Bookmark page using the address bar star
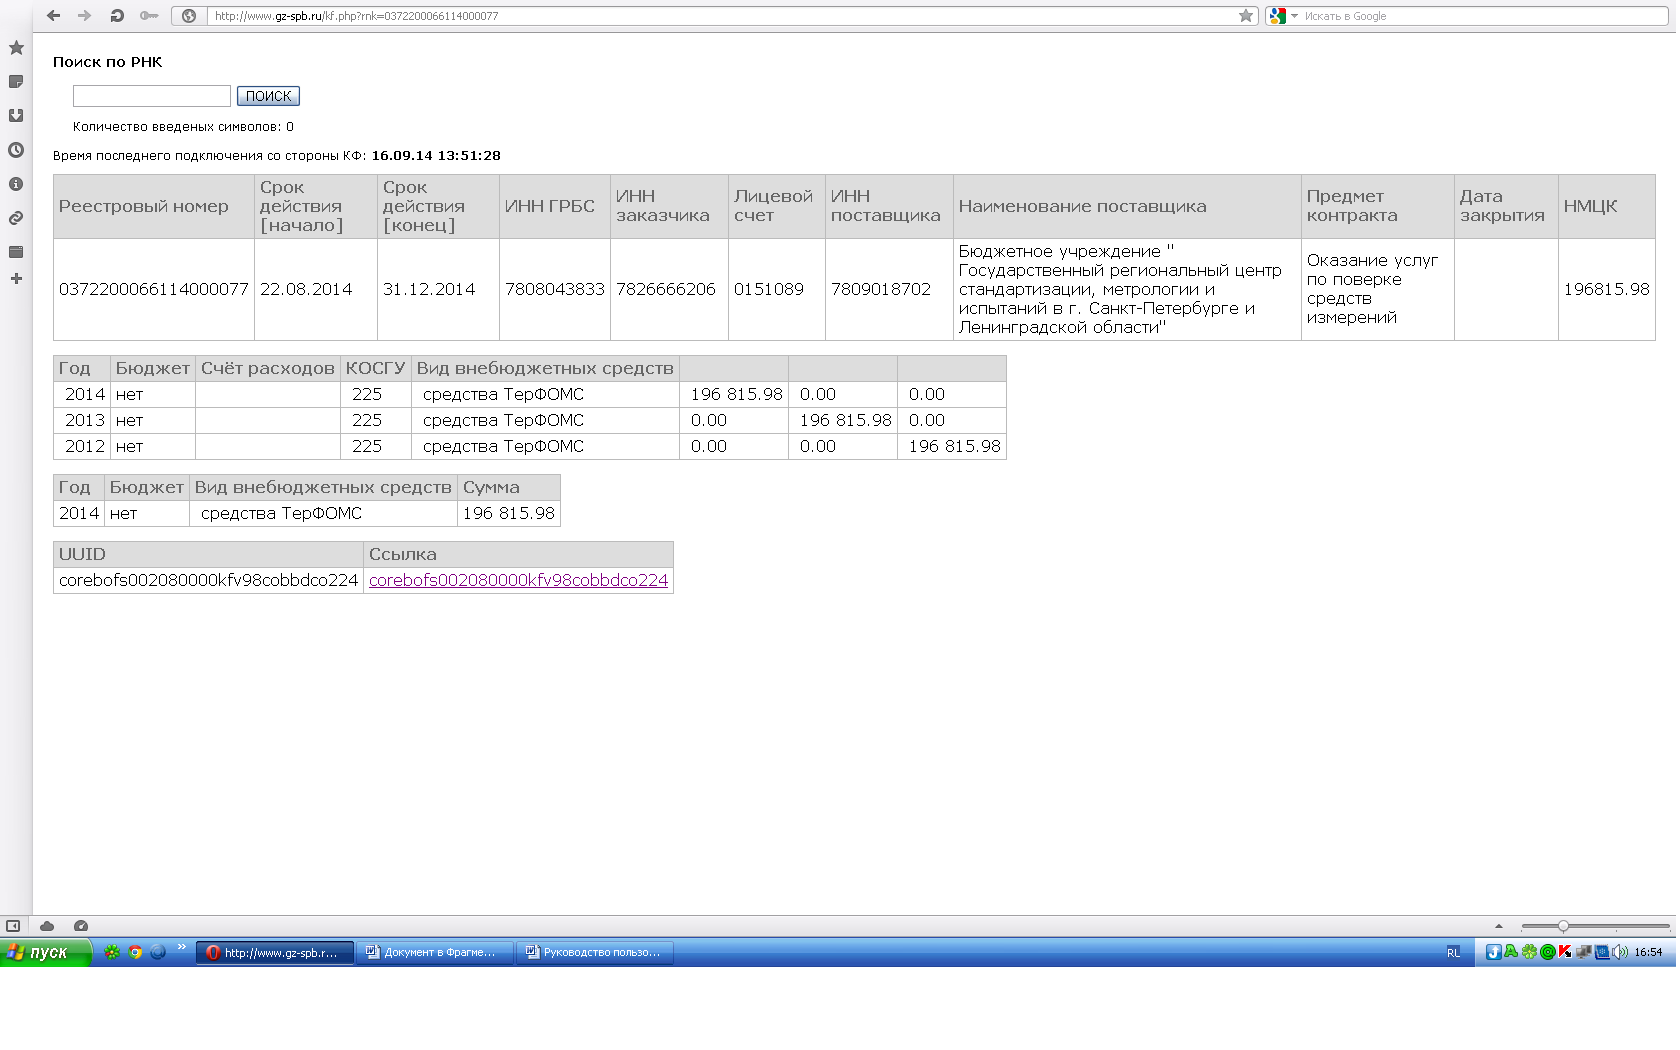Screen dimensions: 1680x1050 (x=1246, y=16)
